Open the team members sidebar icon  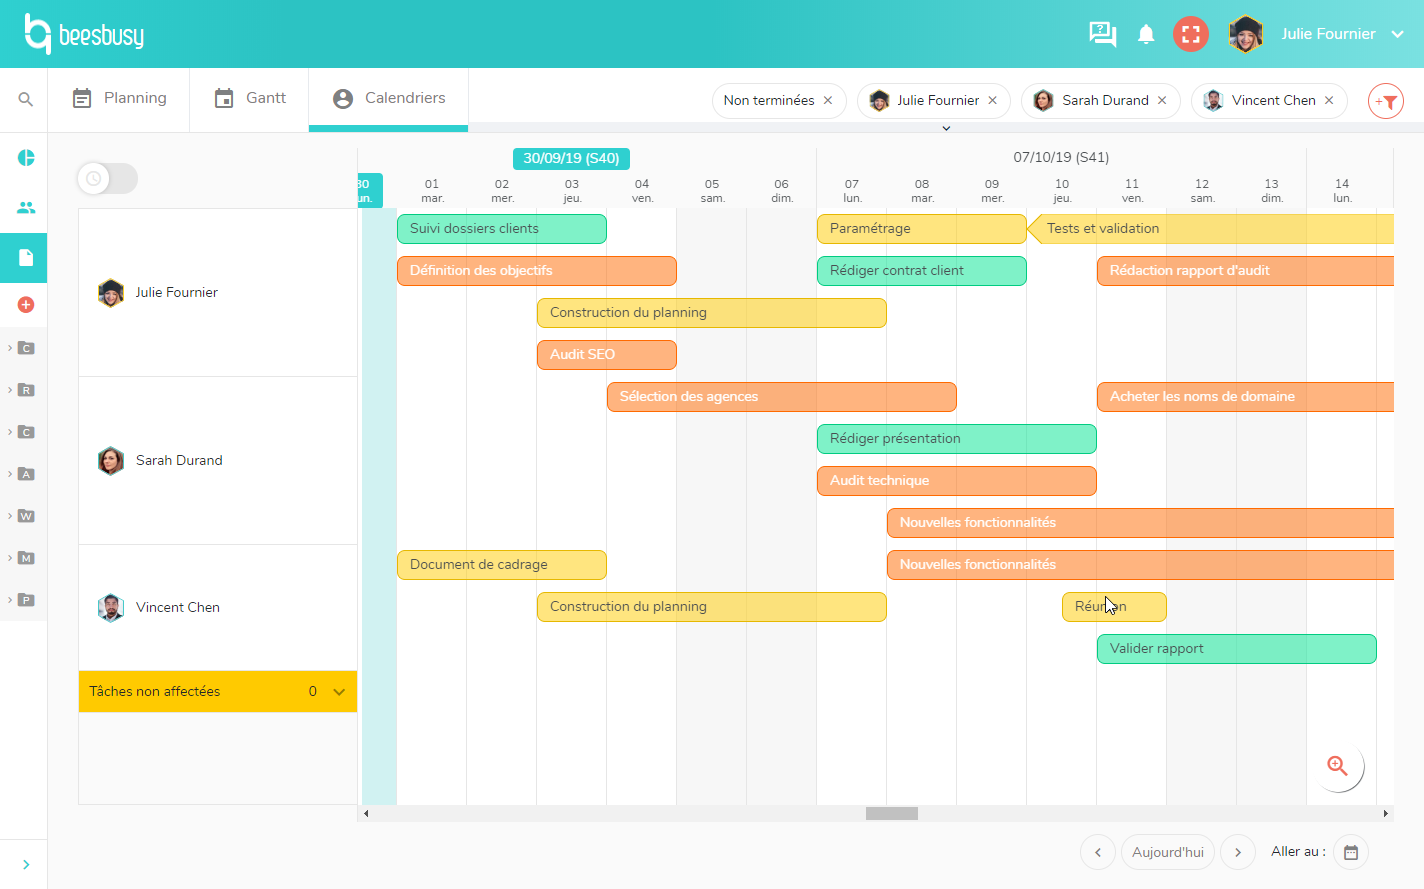coord(26,208)
